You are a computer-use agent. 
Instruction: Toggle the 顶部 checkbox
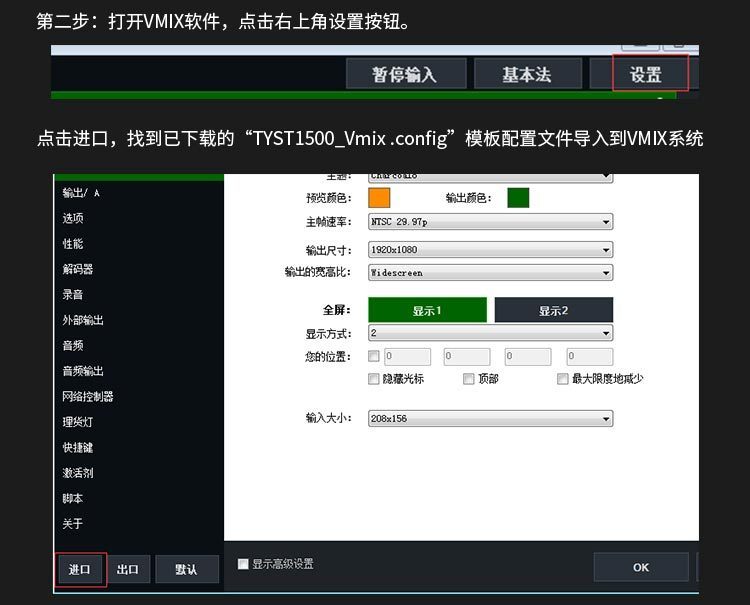point(469,379)
